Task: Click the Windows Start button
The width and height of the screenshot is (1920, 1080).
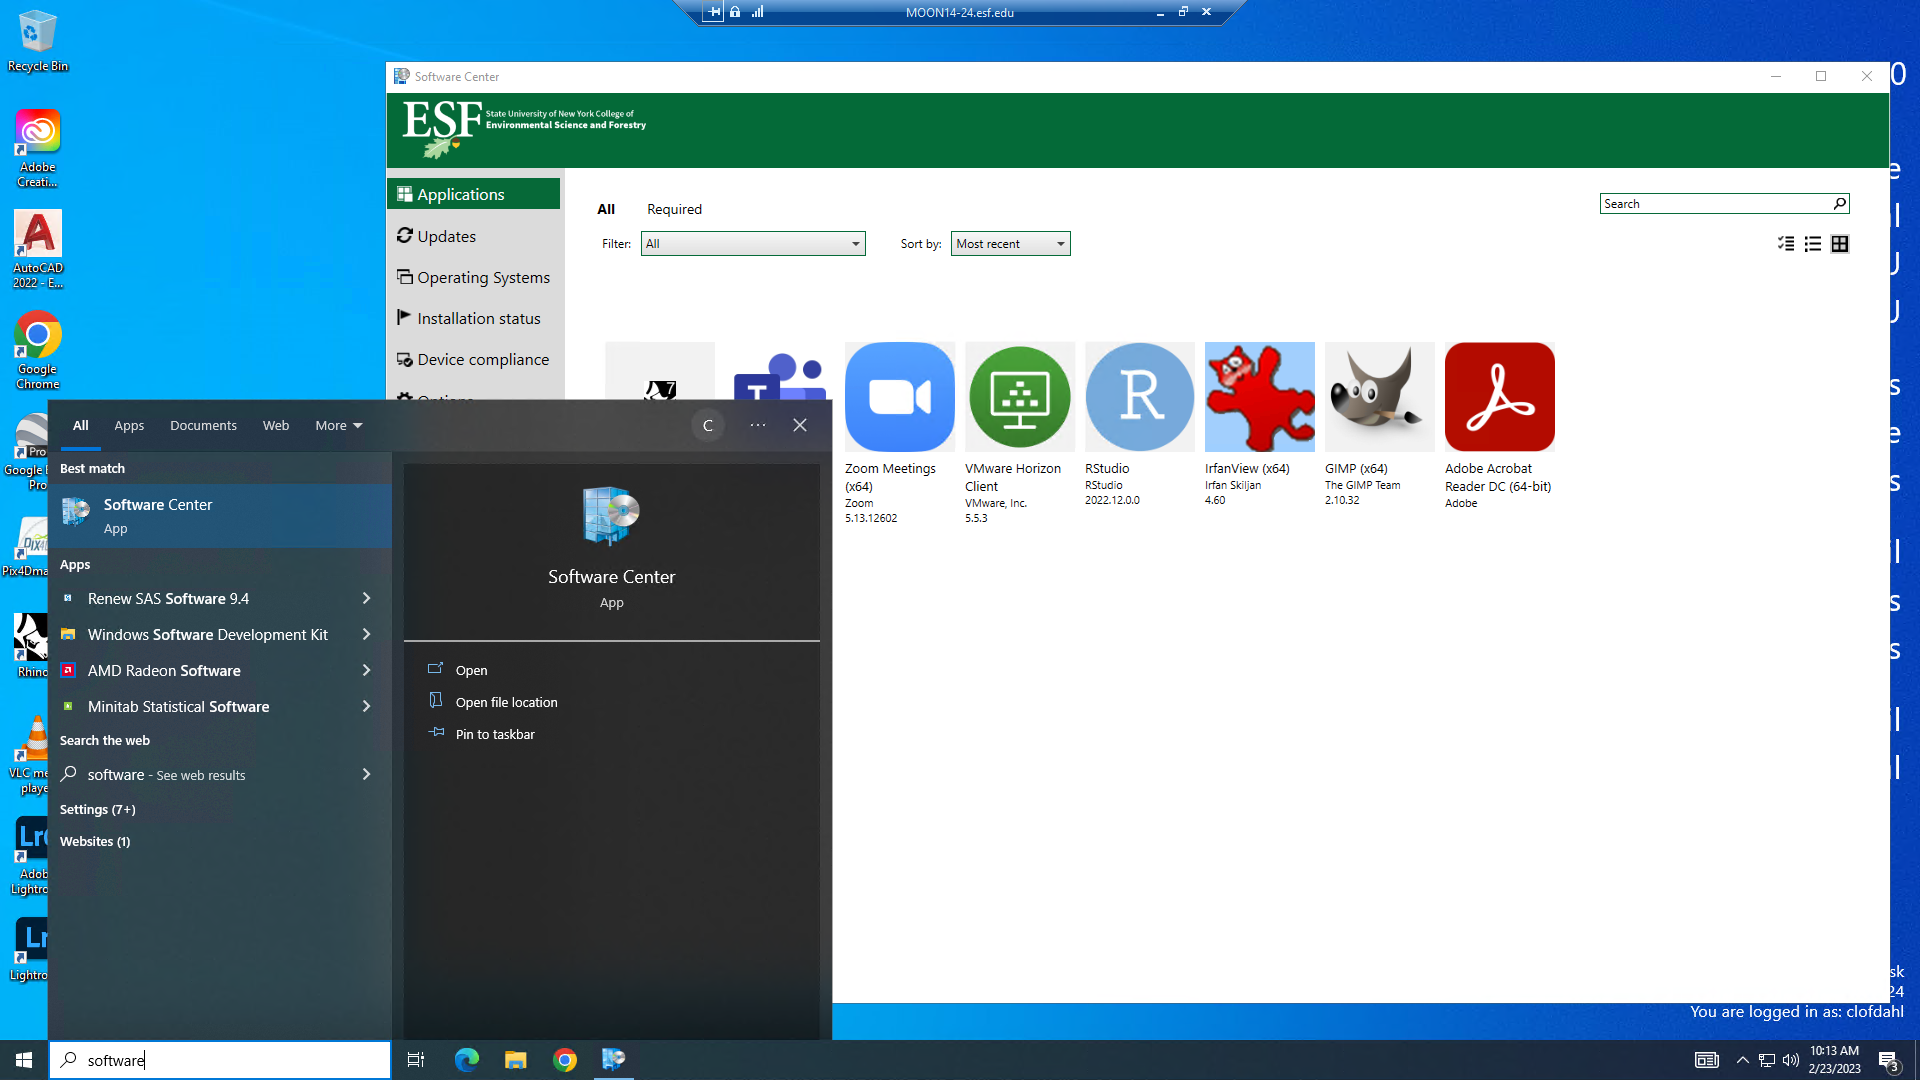Action: [24, 1060]
